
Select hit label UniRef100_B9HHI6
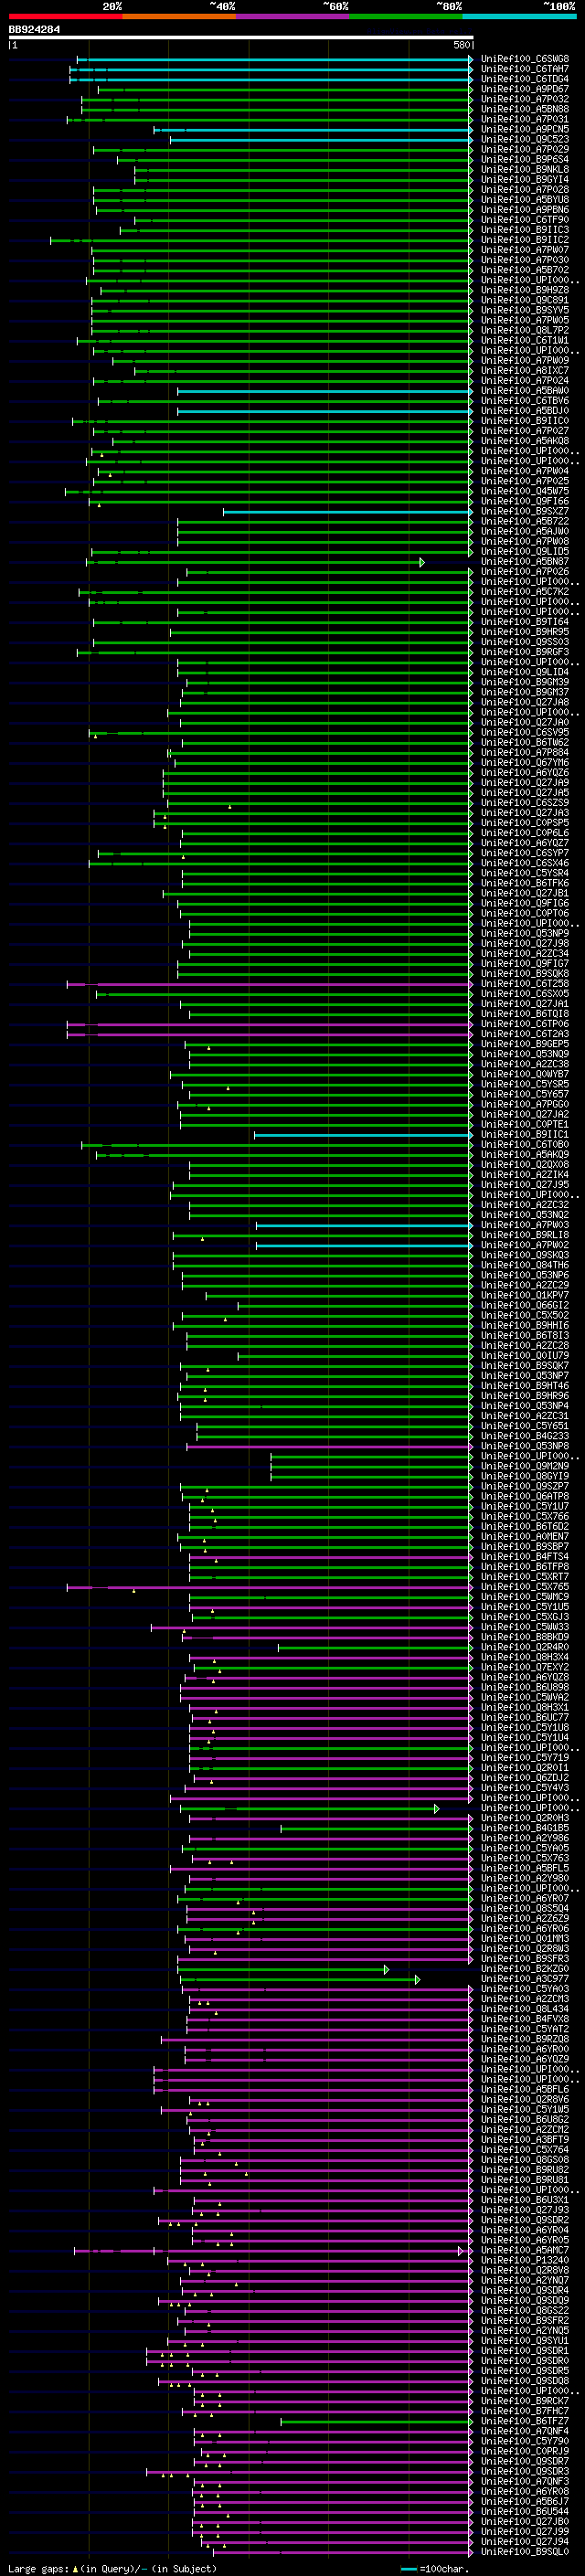pos(524,1325)
